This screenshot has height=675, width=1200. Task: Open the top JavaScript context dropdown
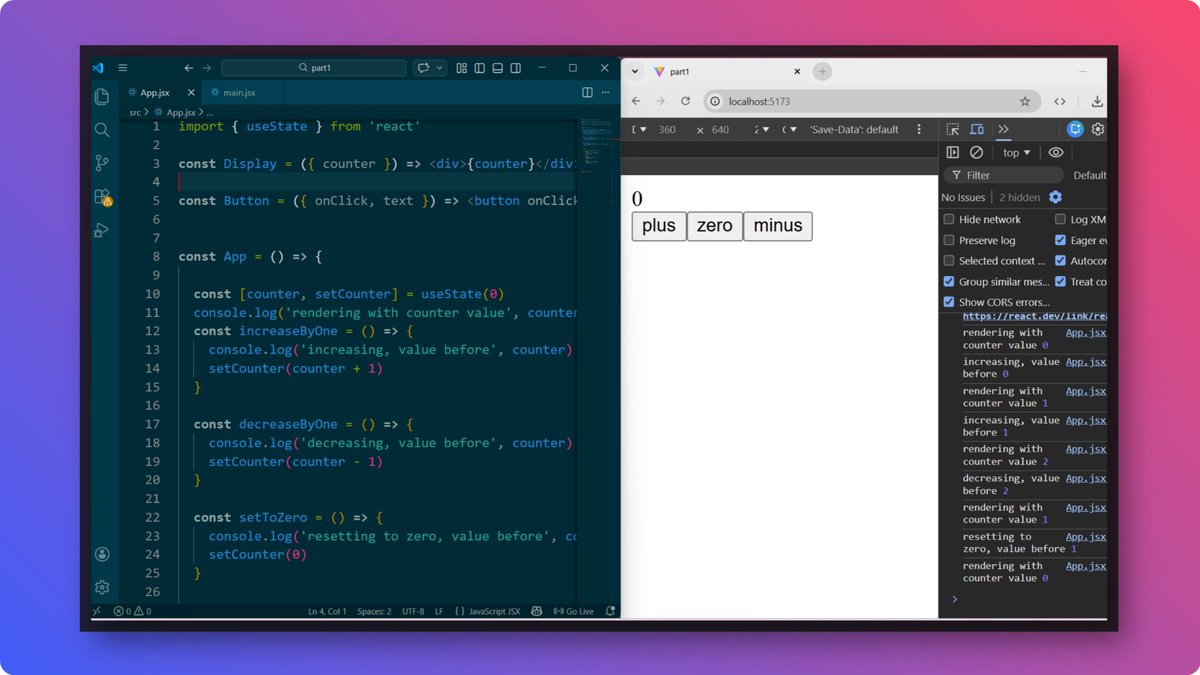coord(1017,152)
